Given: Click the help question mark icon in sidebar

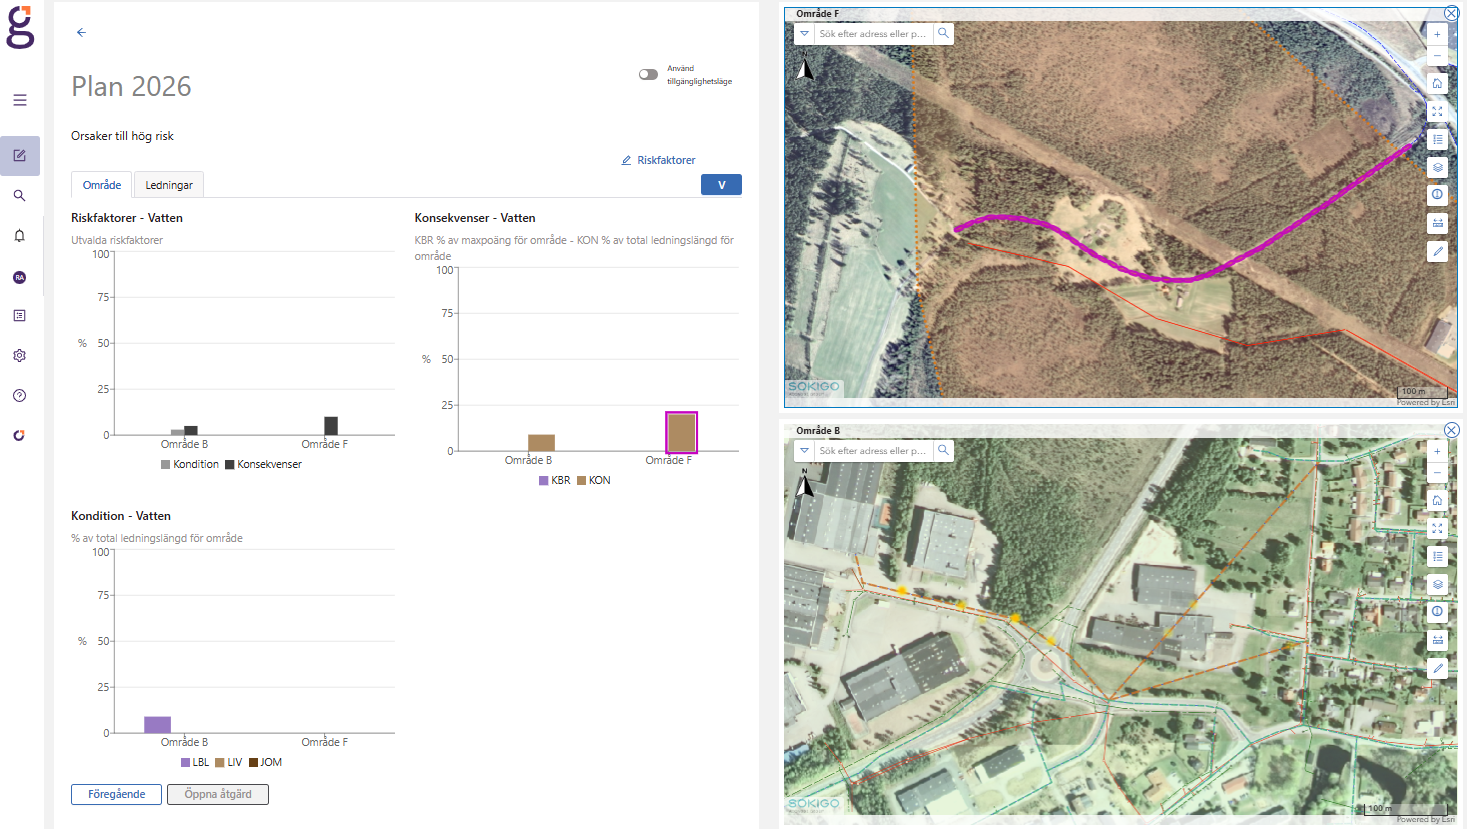Looking at the screenshot, I should (x=19, y=396).
